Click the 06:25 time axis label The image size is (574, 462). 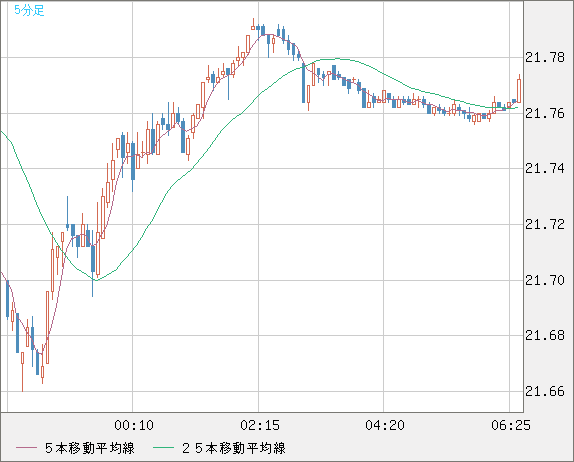[511, 425]
